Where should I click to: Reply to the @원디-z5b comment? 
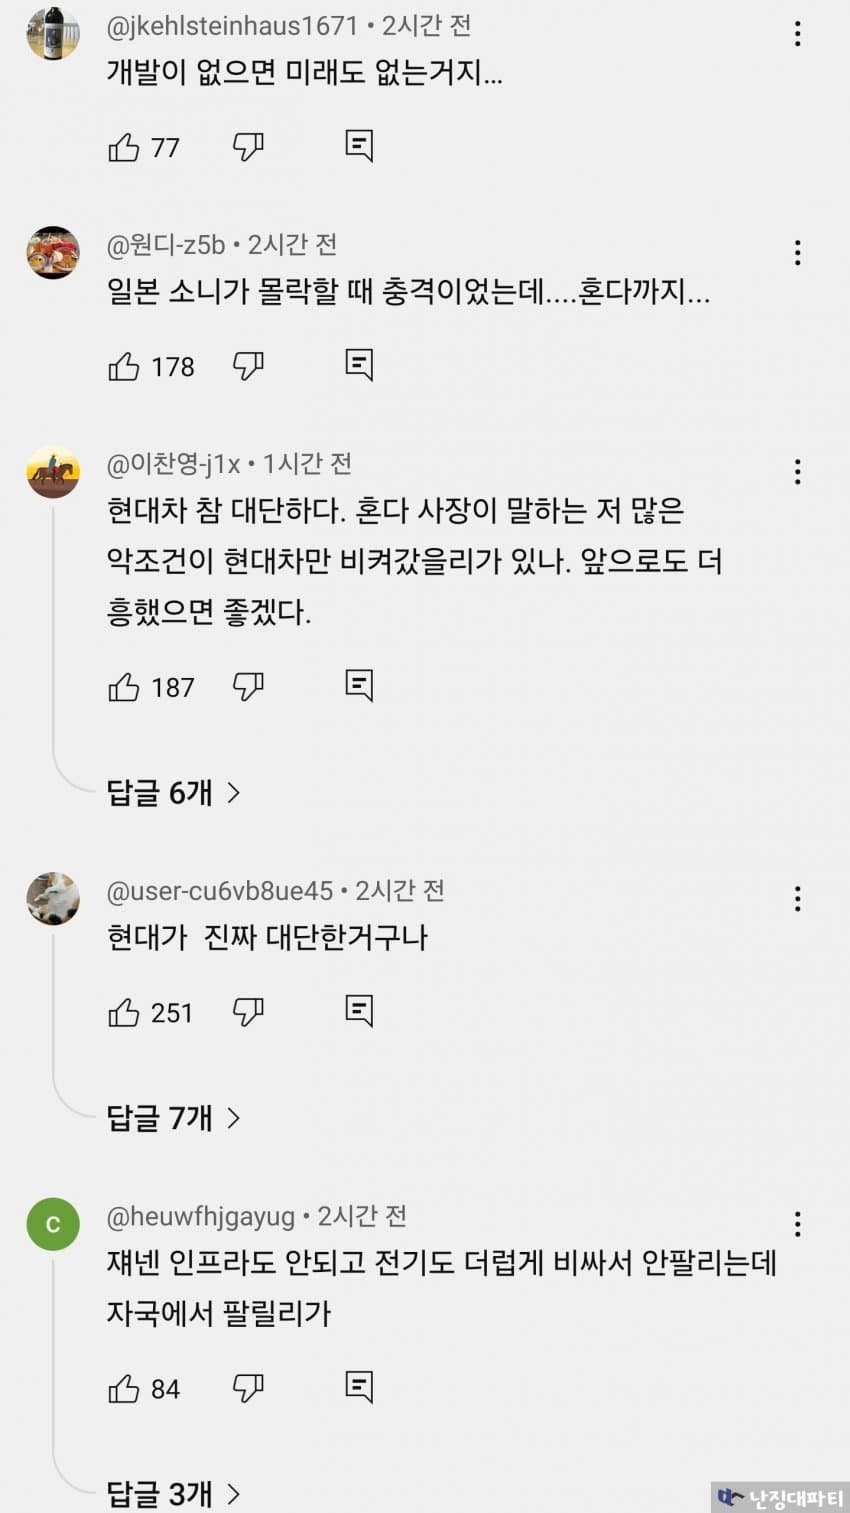[359, 365]
